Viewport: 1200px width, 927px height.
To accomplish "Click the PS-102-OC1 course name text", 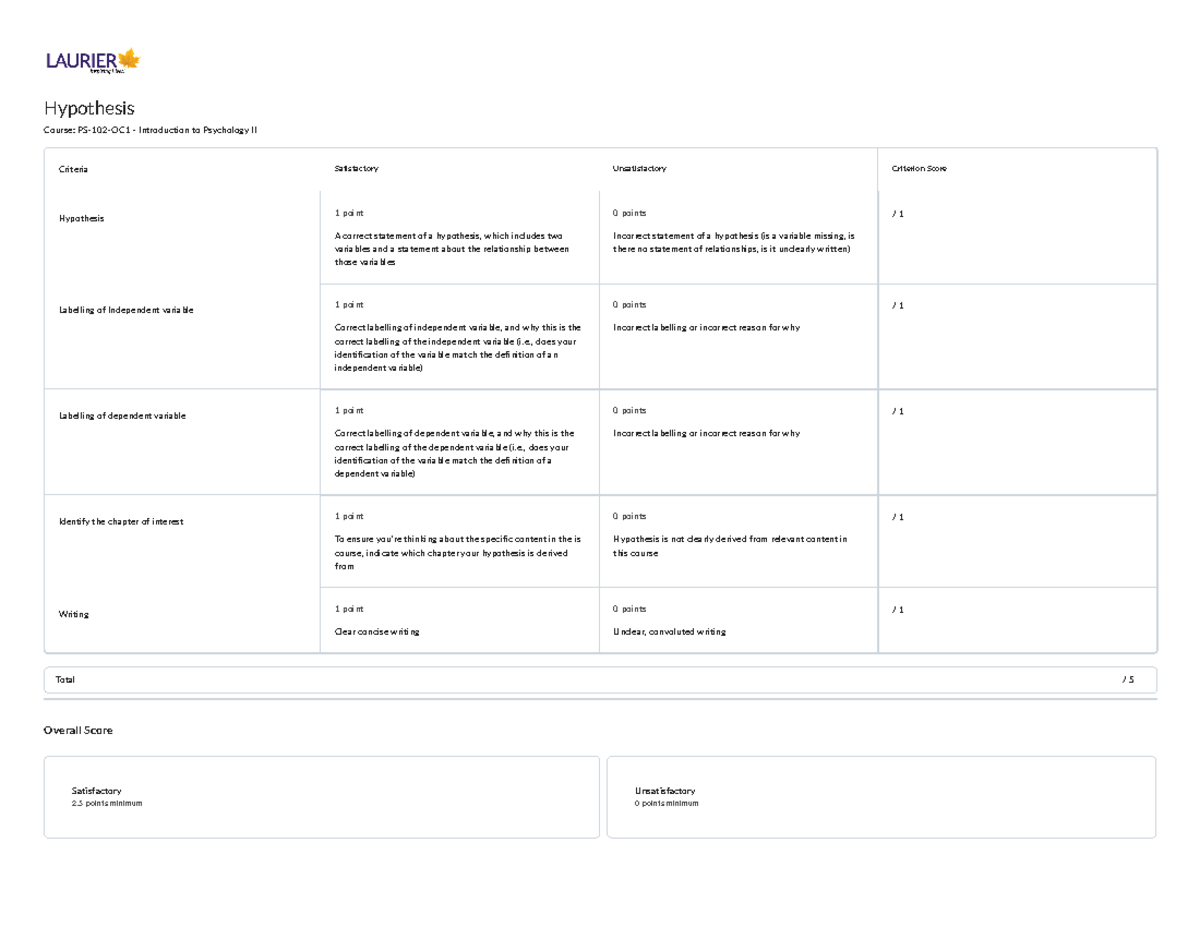I will [x=150, y=129].
